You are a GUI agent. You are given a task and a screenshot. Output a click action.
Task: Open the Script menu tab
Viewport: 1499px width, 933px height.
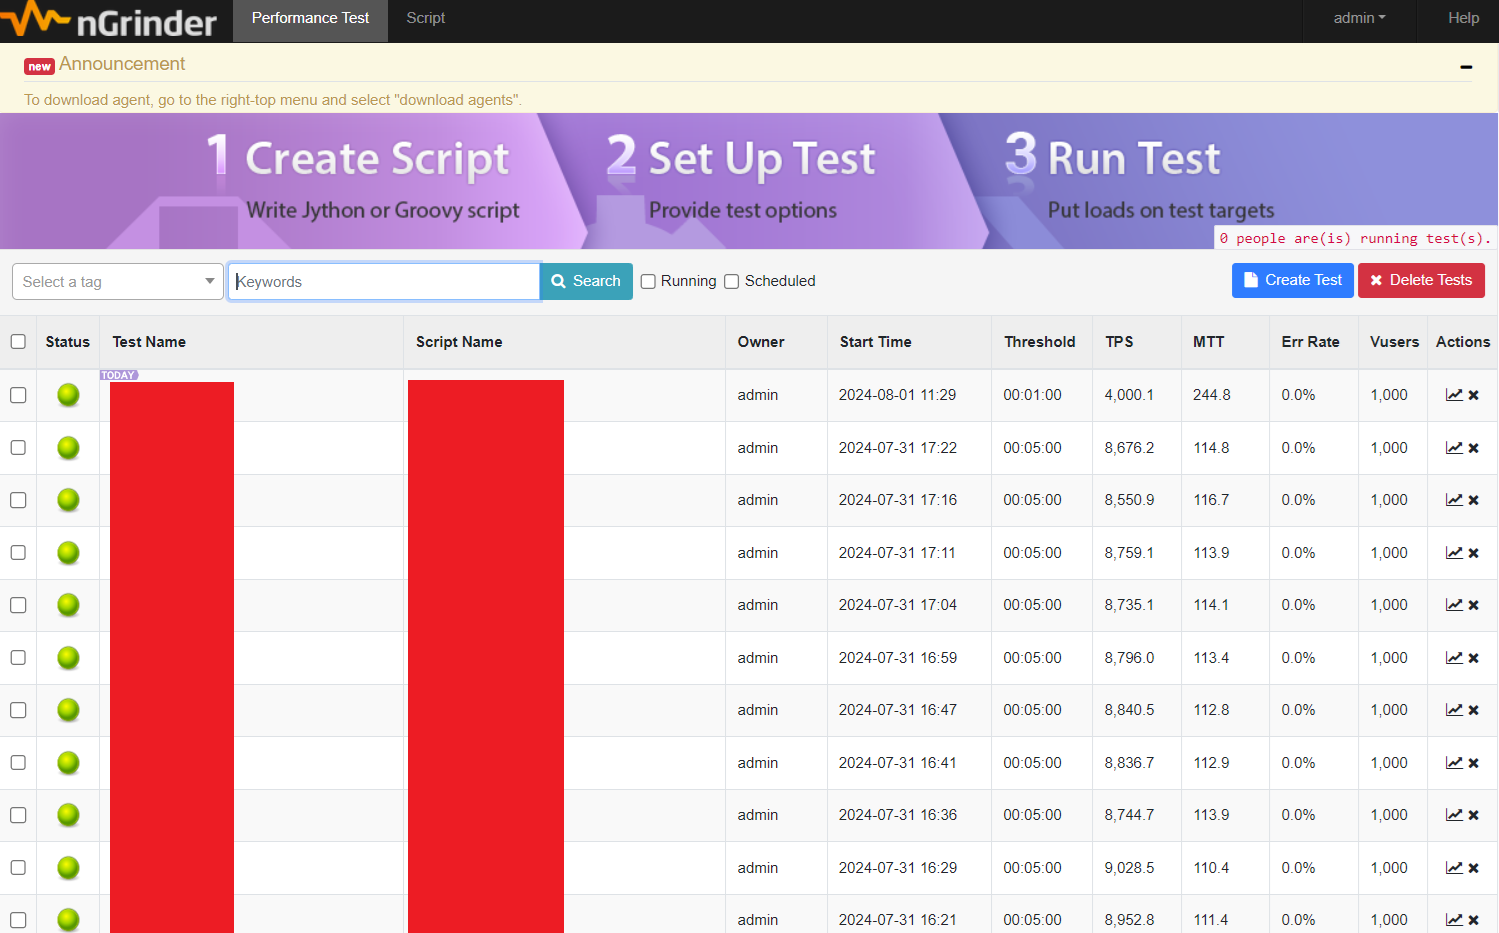425,18
